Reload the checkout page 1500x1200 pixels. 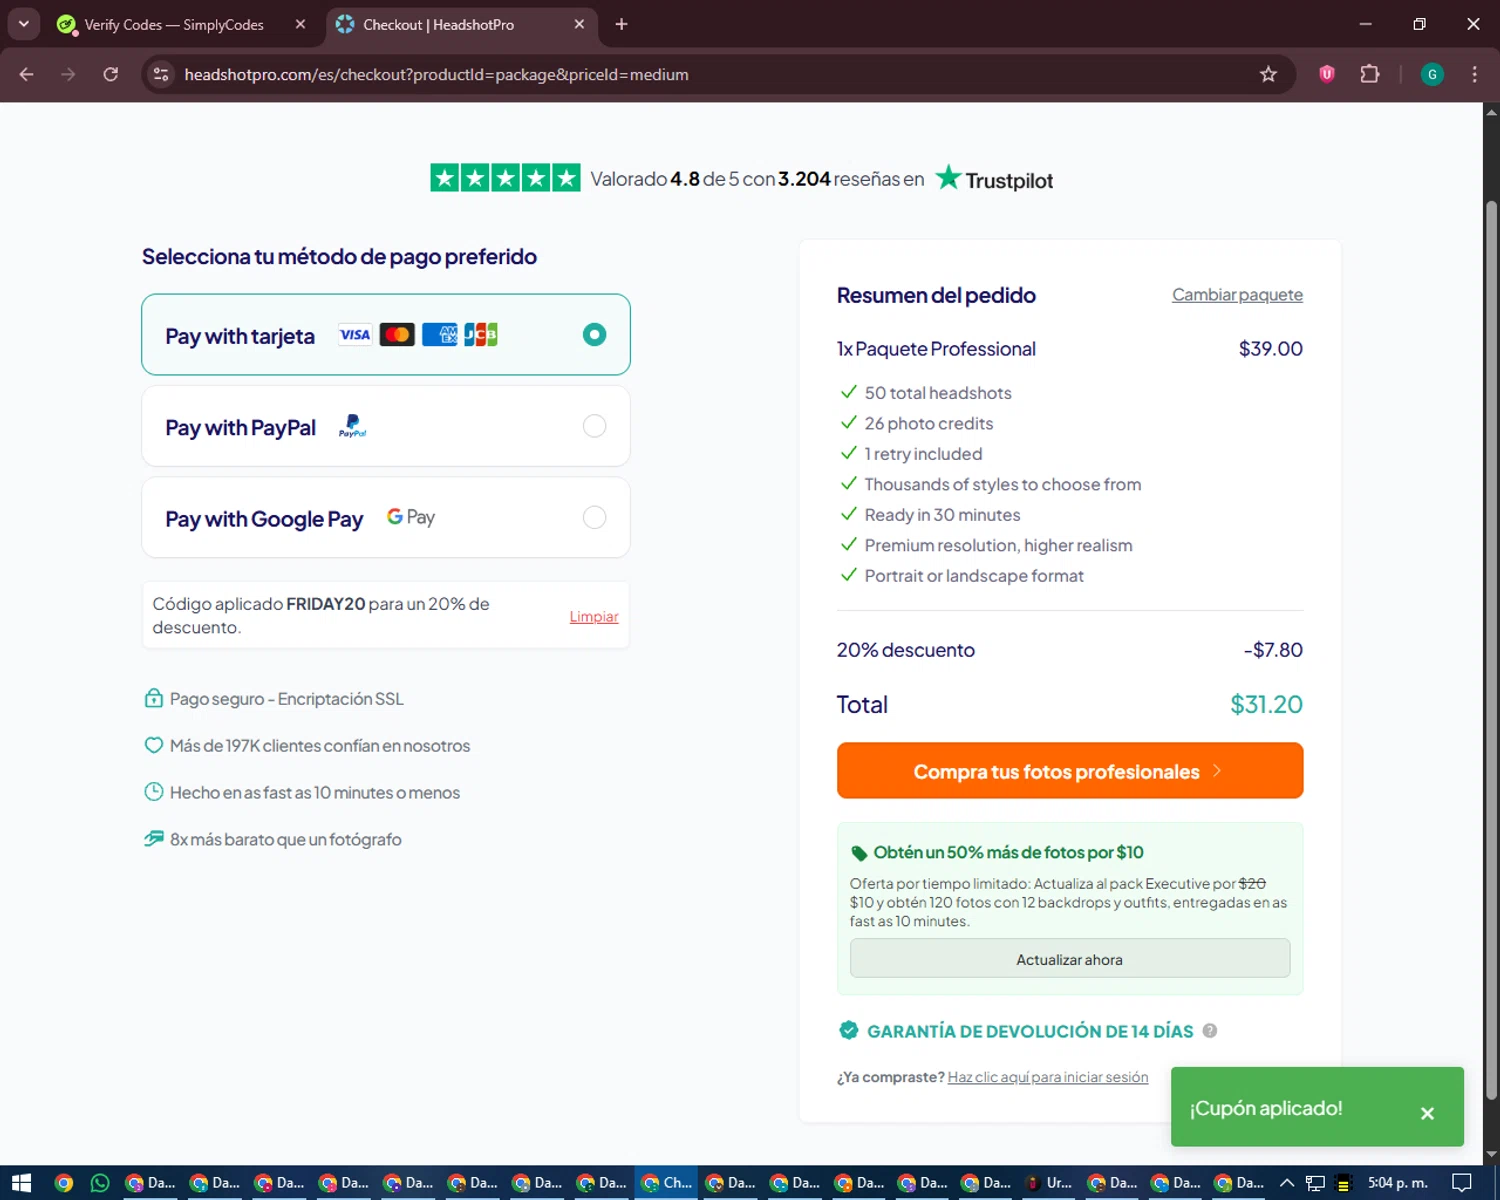pyautogui.click(x=110, y=74)
